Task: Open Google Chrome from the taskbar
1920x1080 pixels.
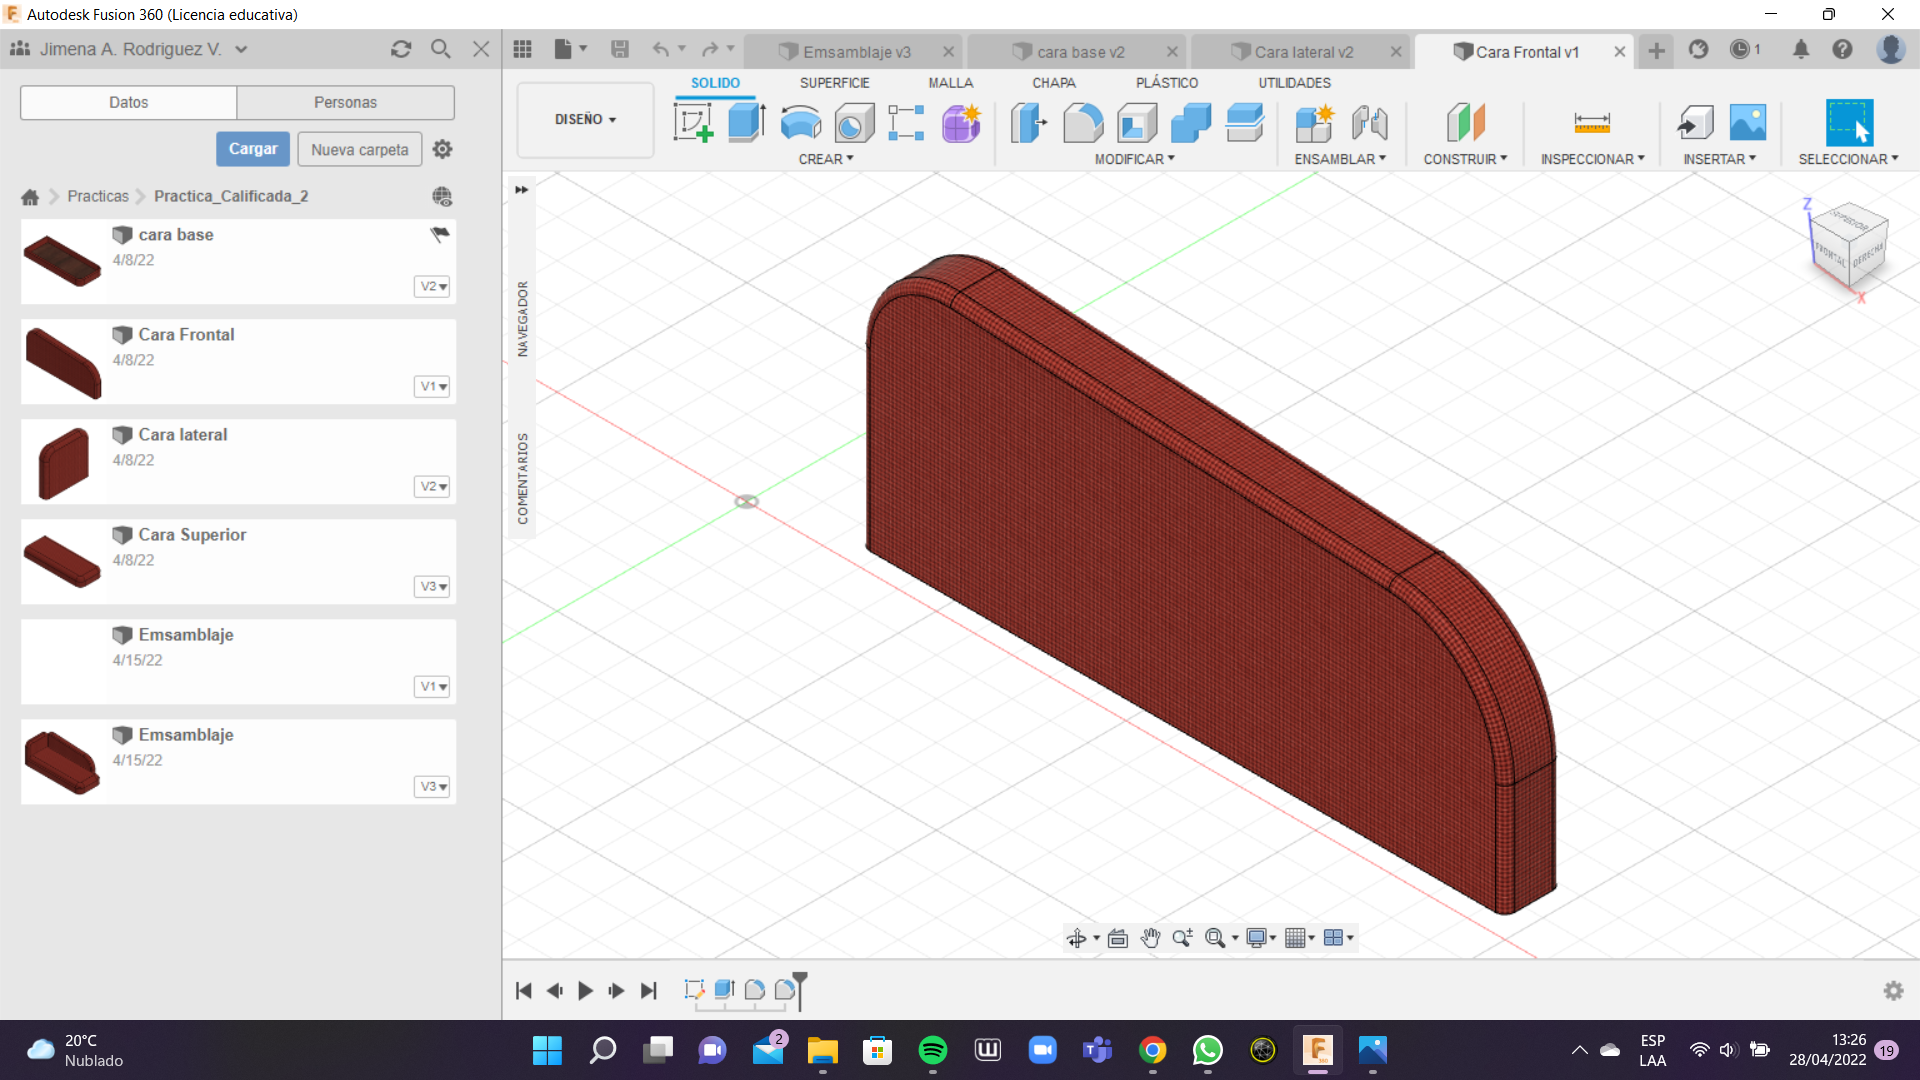Action: pos(1152,1050)
